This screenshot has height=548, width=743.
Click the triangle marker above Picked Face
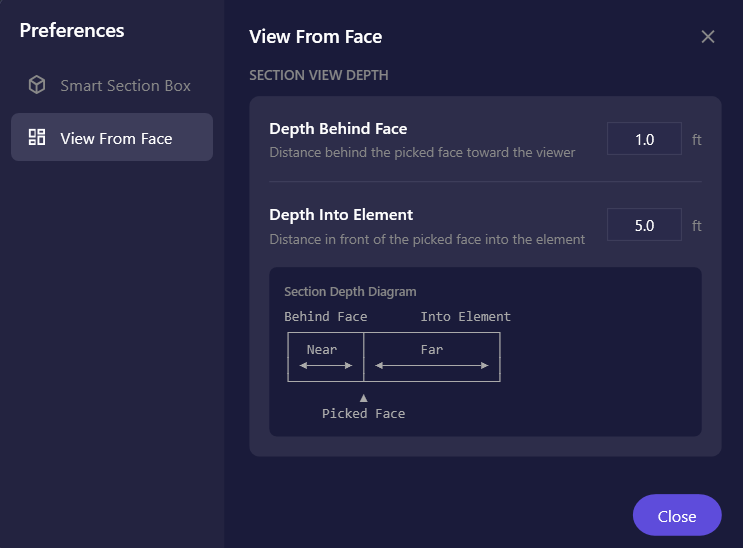[363, 398]
